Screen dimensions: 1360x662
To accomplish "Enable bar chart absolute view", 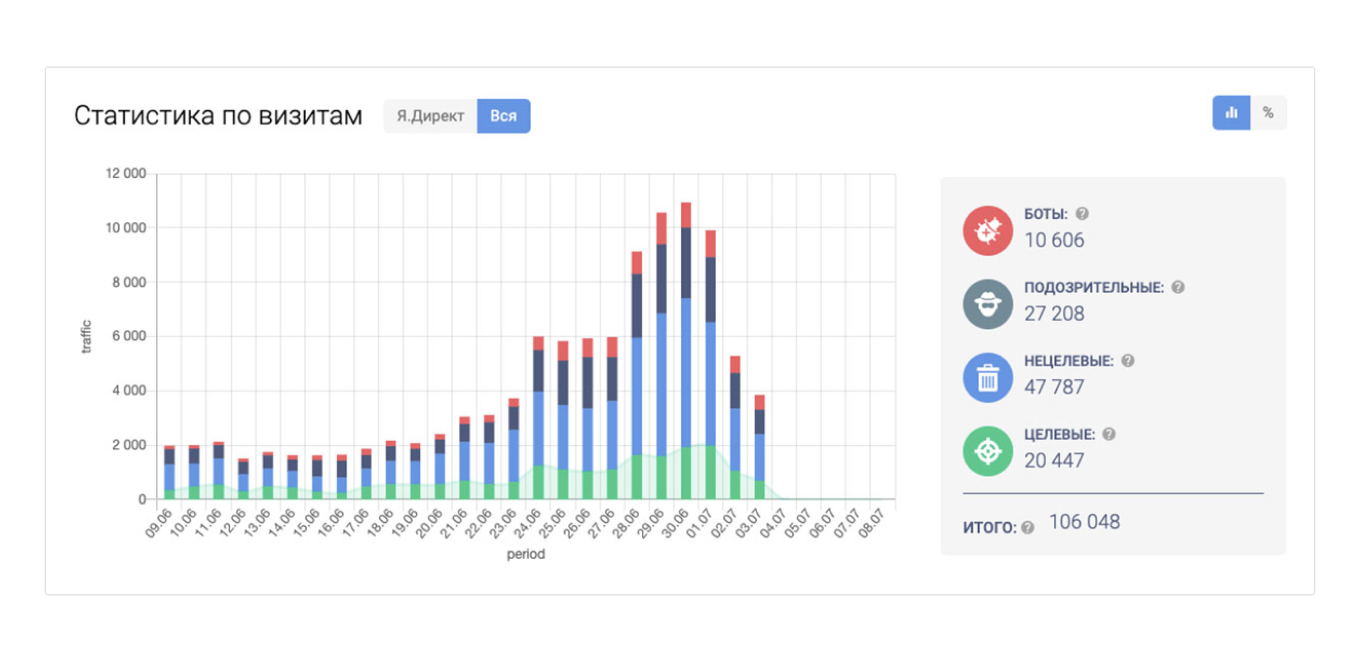I will [x=1231, y=113].
